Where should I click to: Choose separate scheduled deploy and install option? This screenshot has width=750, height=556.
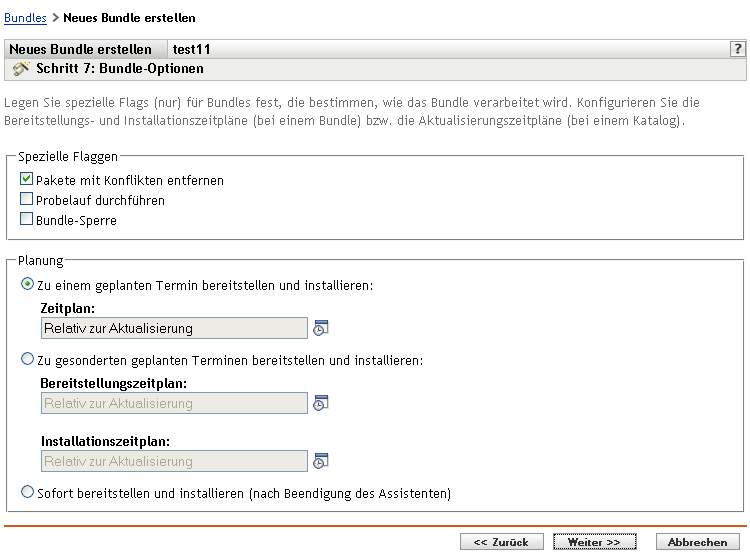pyautogui.click(x=27, y=360)
